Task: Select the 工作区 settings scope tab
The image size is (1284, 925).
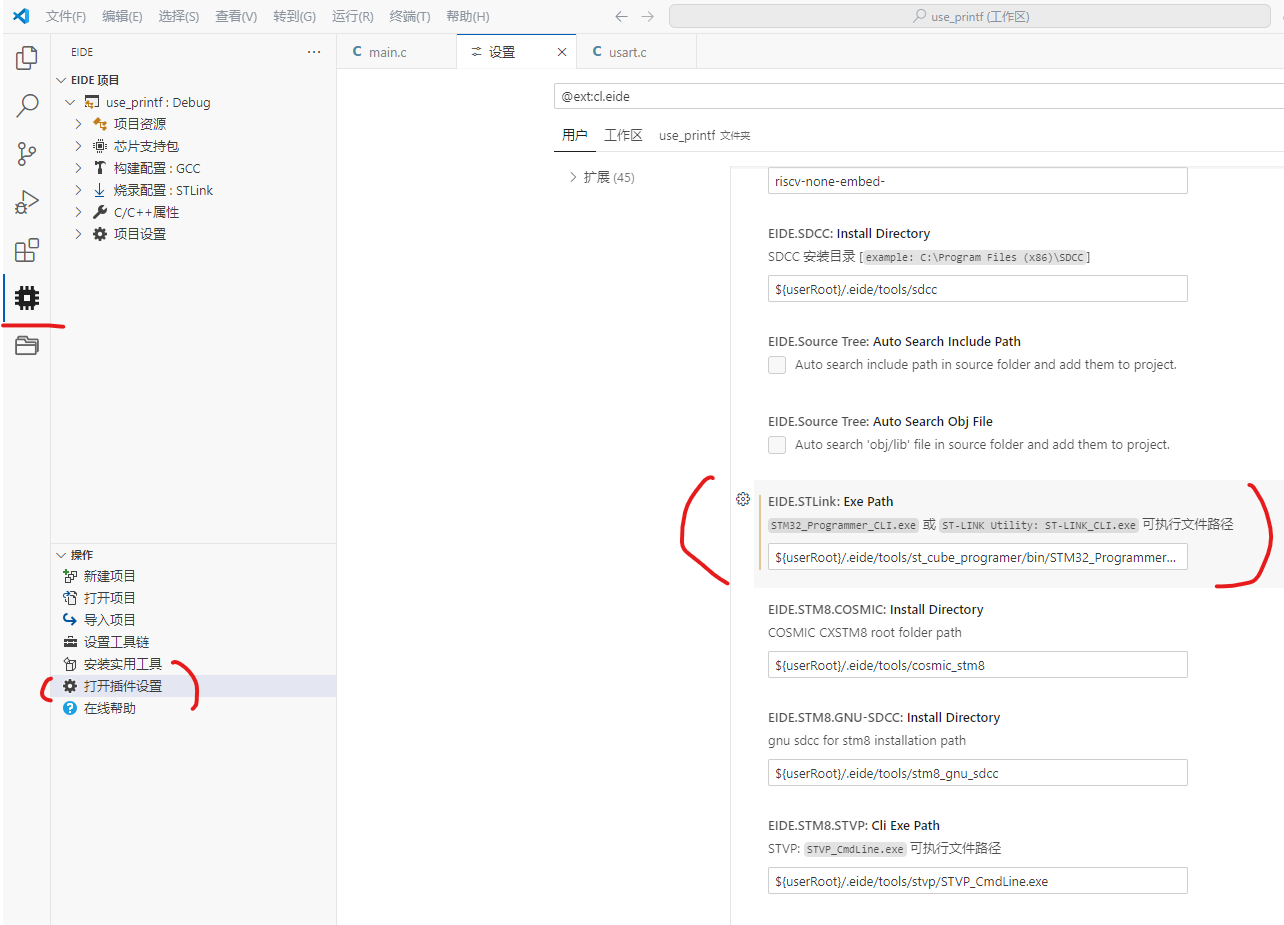Action: 623,135
